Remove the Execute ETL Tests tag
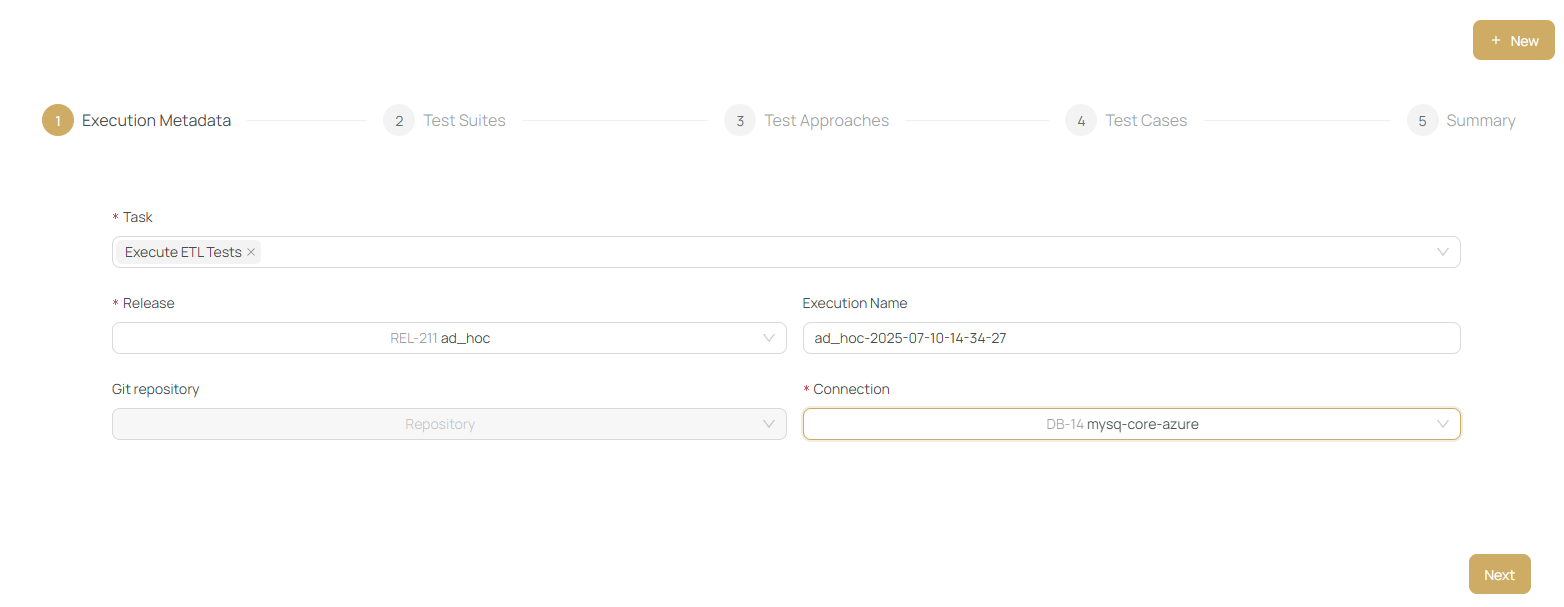 click(251, 252)
